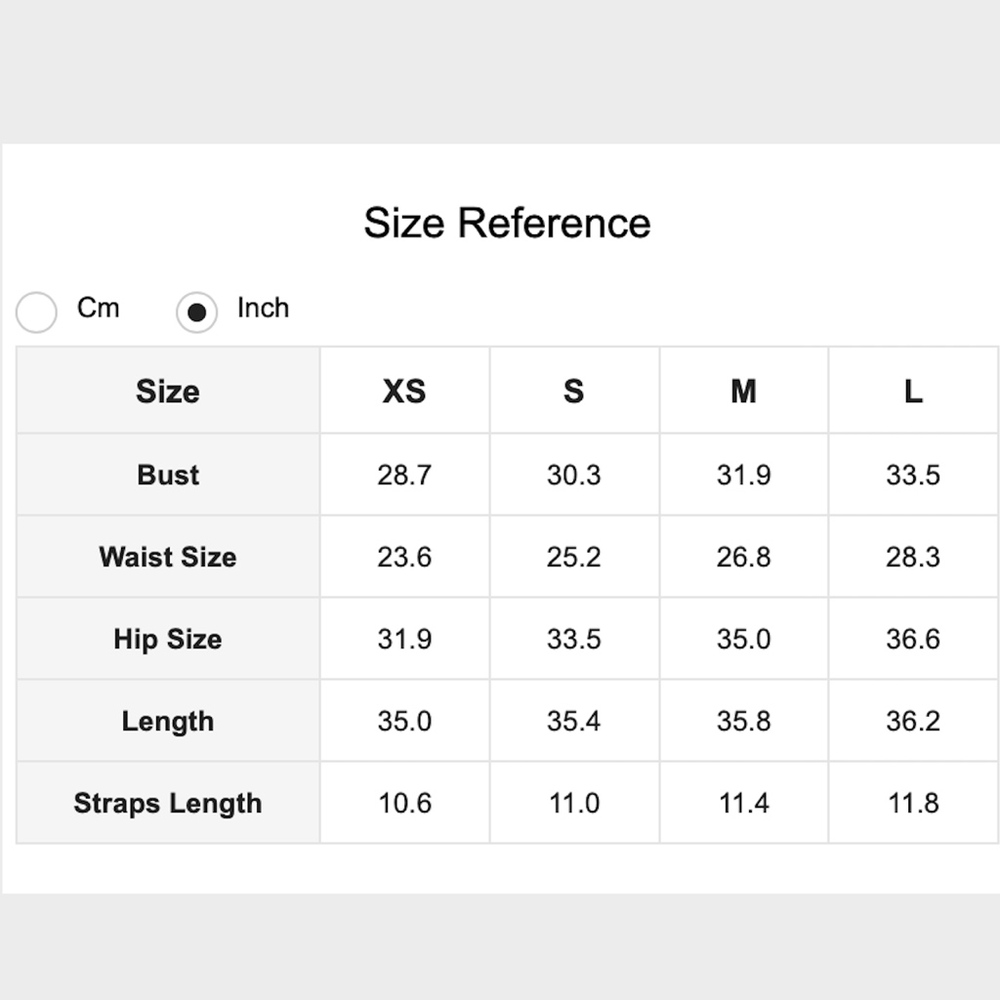Click the XS column header
Viewport: 1000px width, 1000px height.
404,391
